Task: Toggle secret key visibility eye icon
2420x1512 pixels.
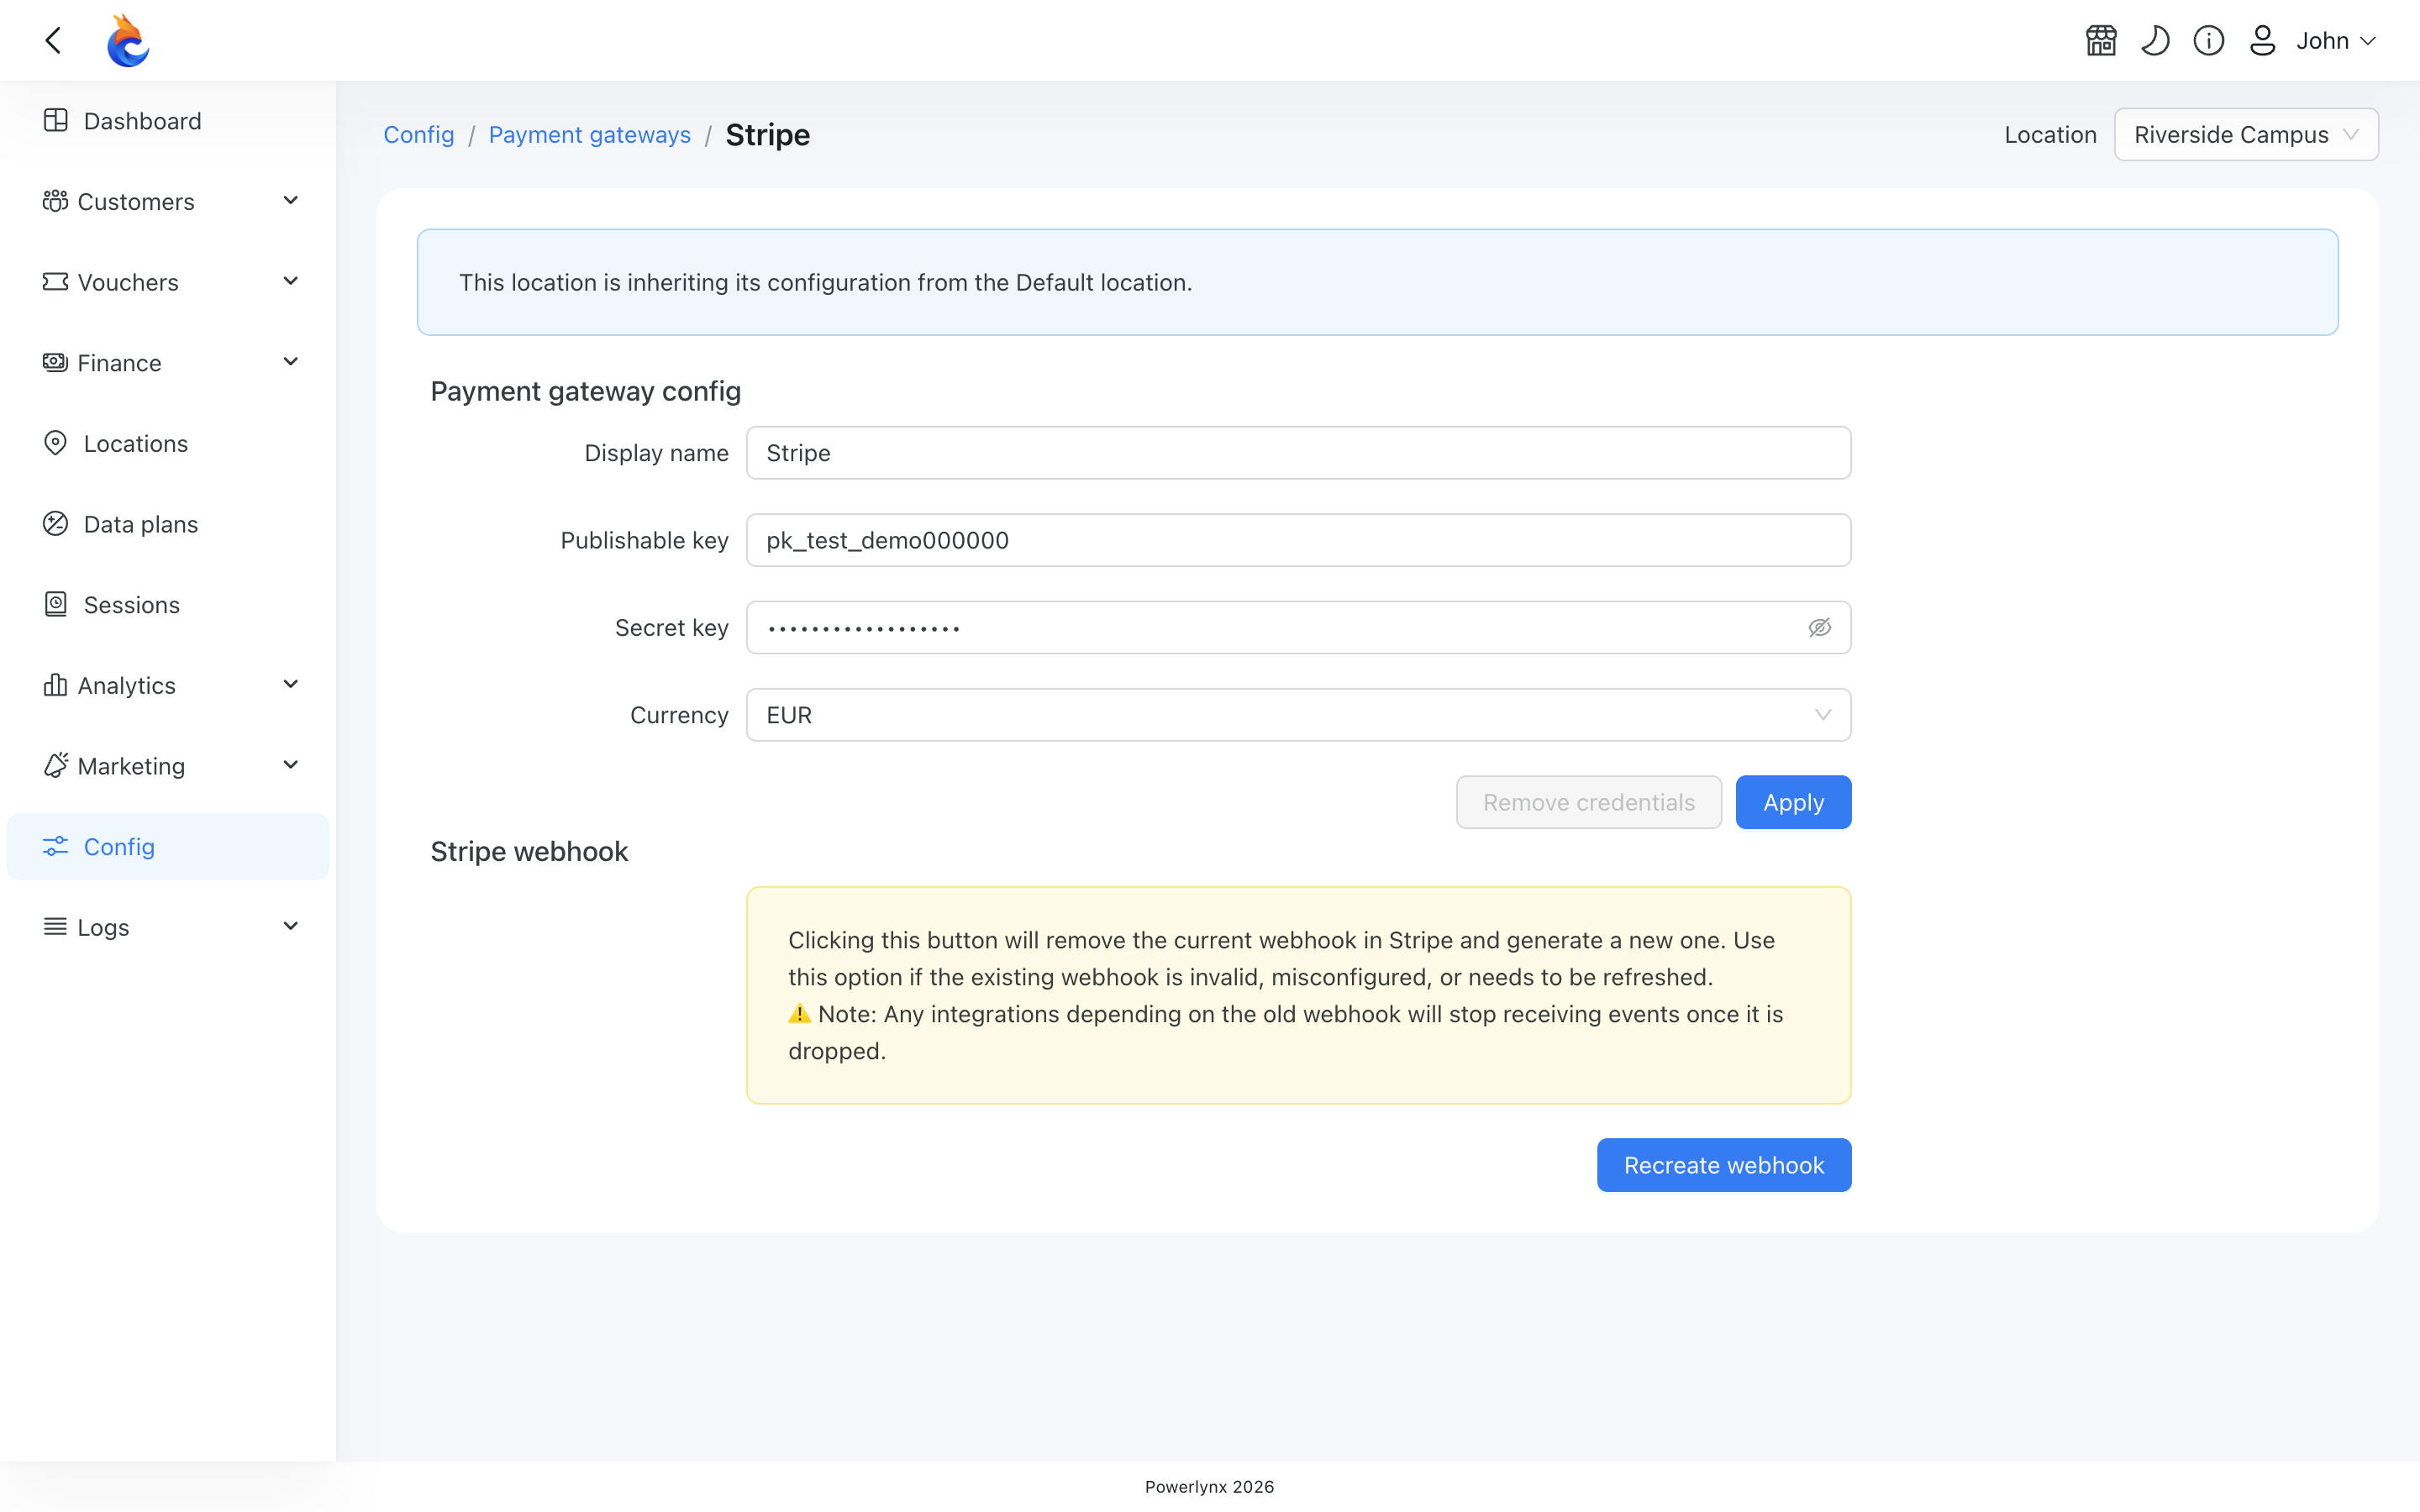Action: 1819,628
